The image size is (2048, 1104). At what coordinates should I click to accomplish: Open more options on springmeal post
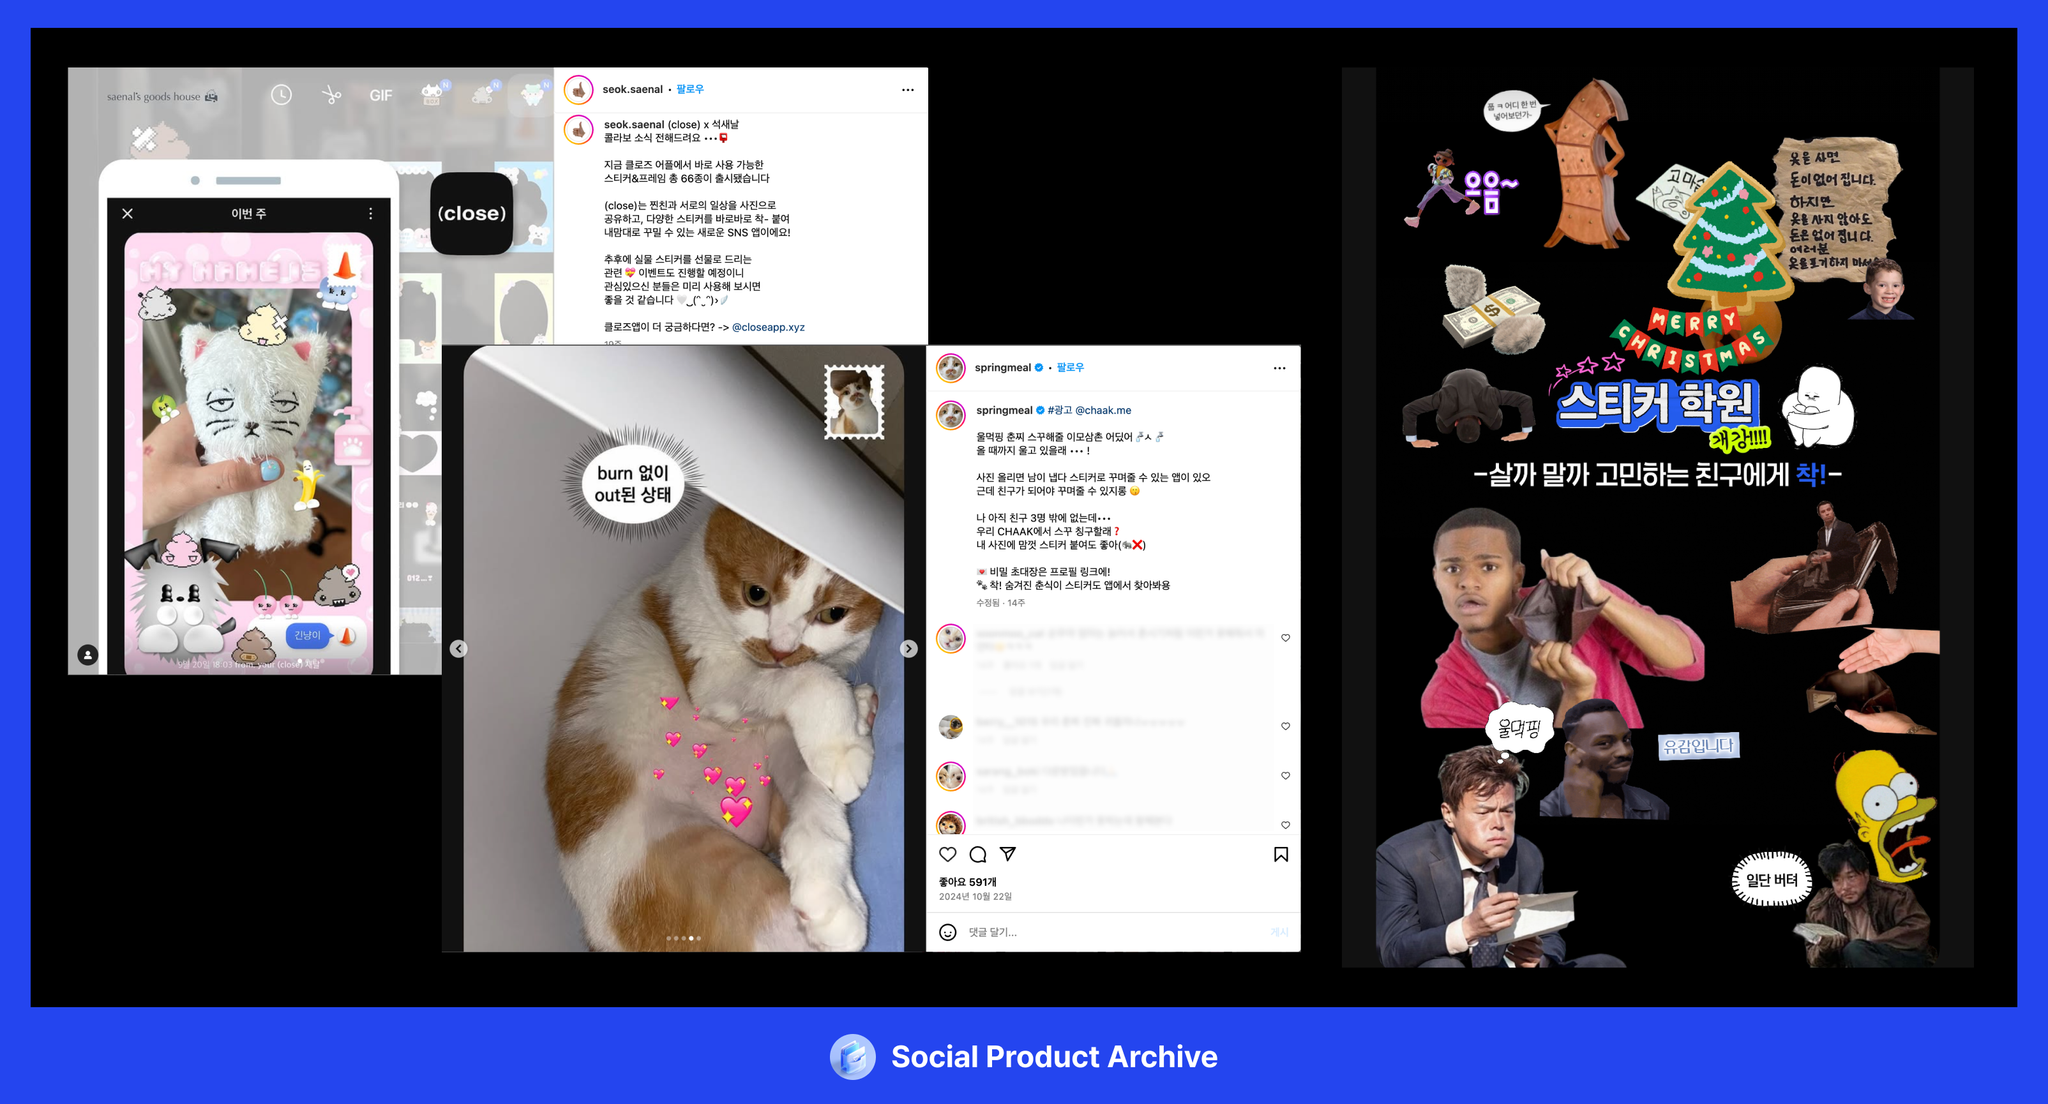point(1279,368)
